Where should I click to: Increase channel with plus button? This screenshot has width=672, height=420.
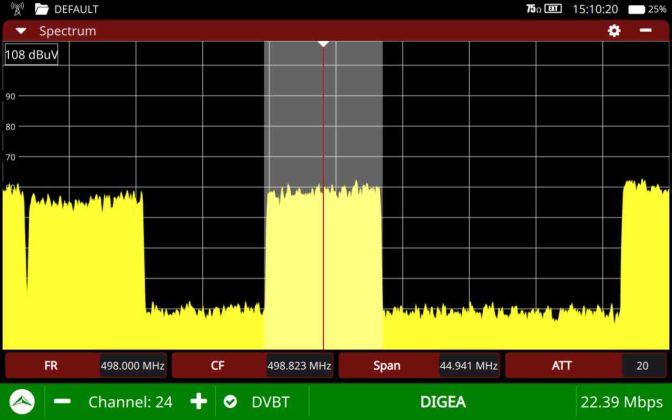199,402
